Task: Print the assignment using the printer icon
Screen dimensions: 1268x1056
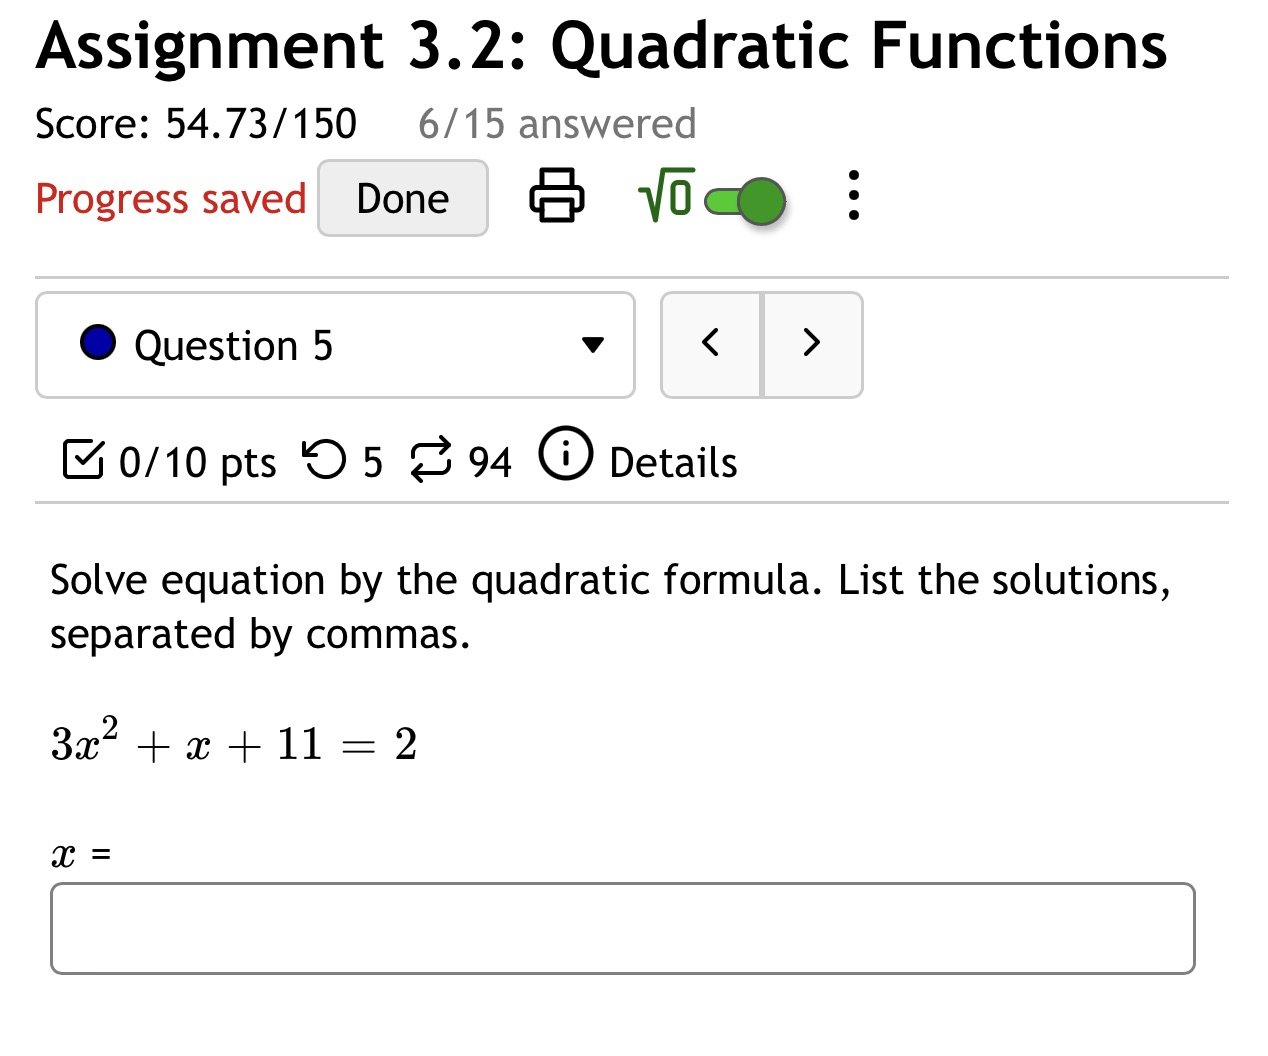Action: pyautogui.click(x=557, y=197)
